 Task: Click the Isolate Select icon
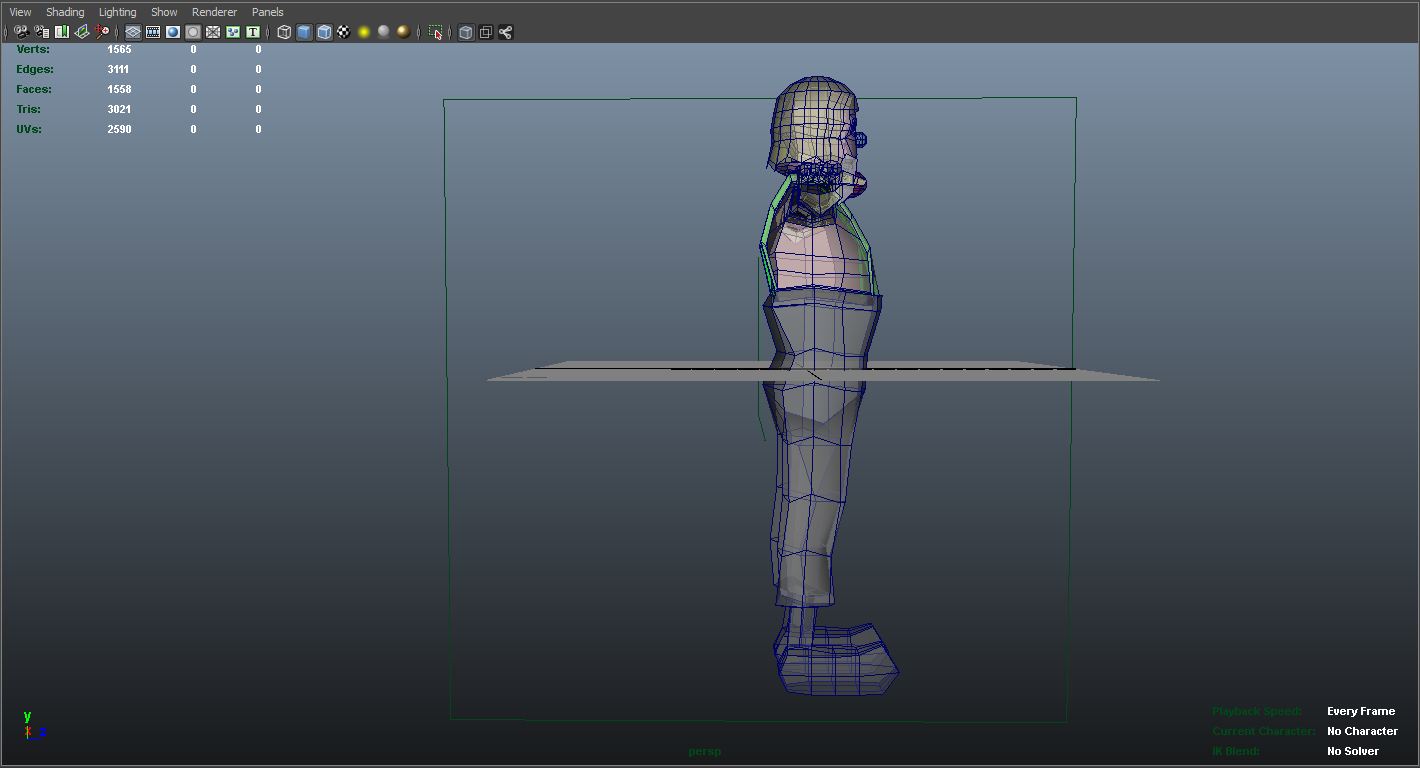point(436,32)
